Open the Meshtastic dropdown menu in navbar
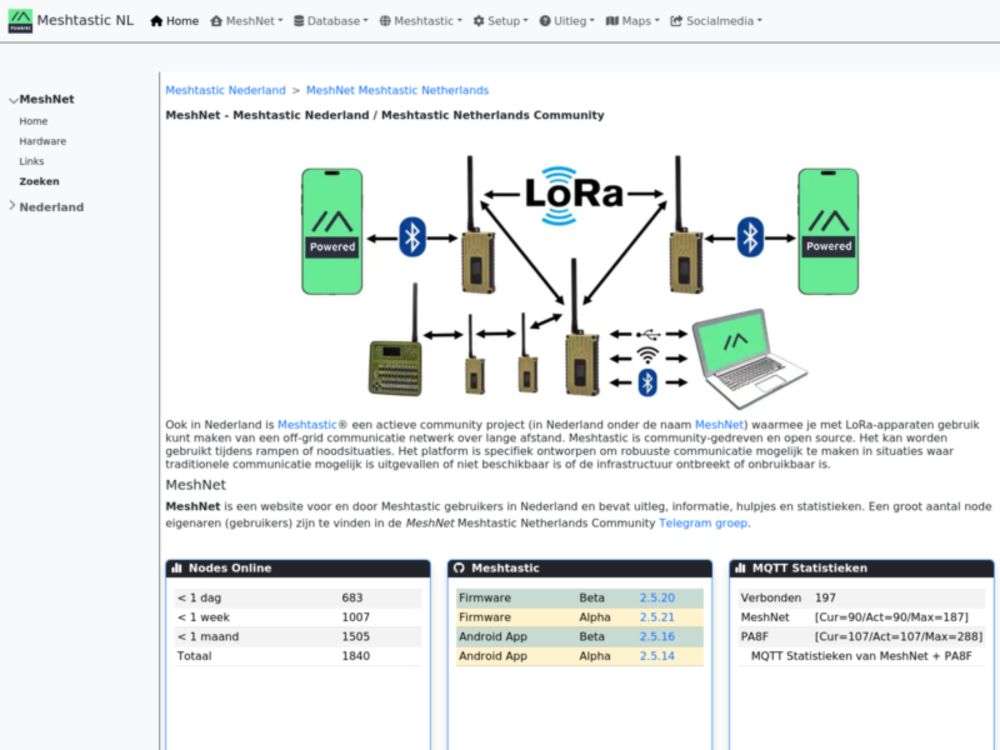The width and height of the screenshot is (1000, 750). [421, 21]
